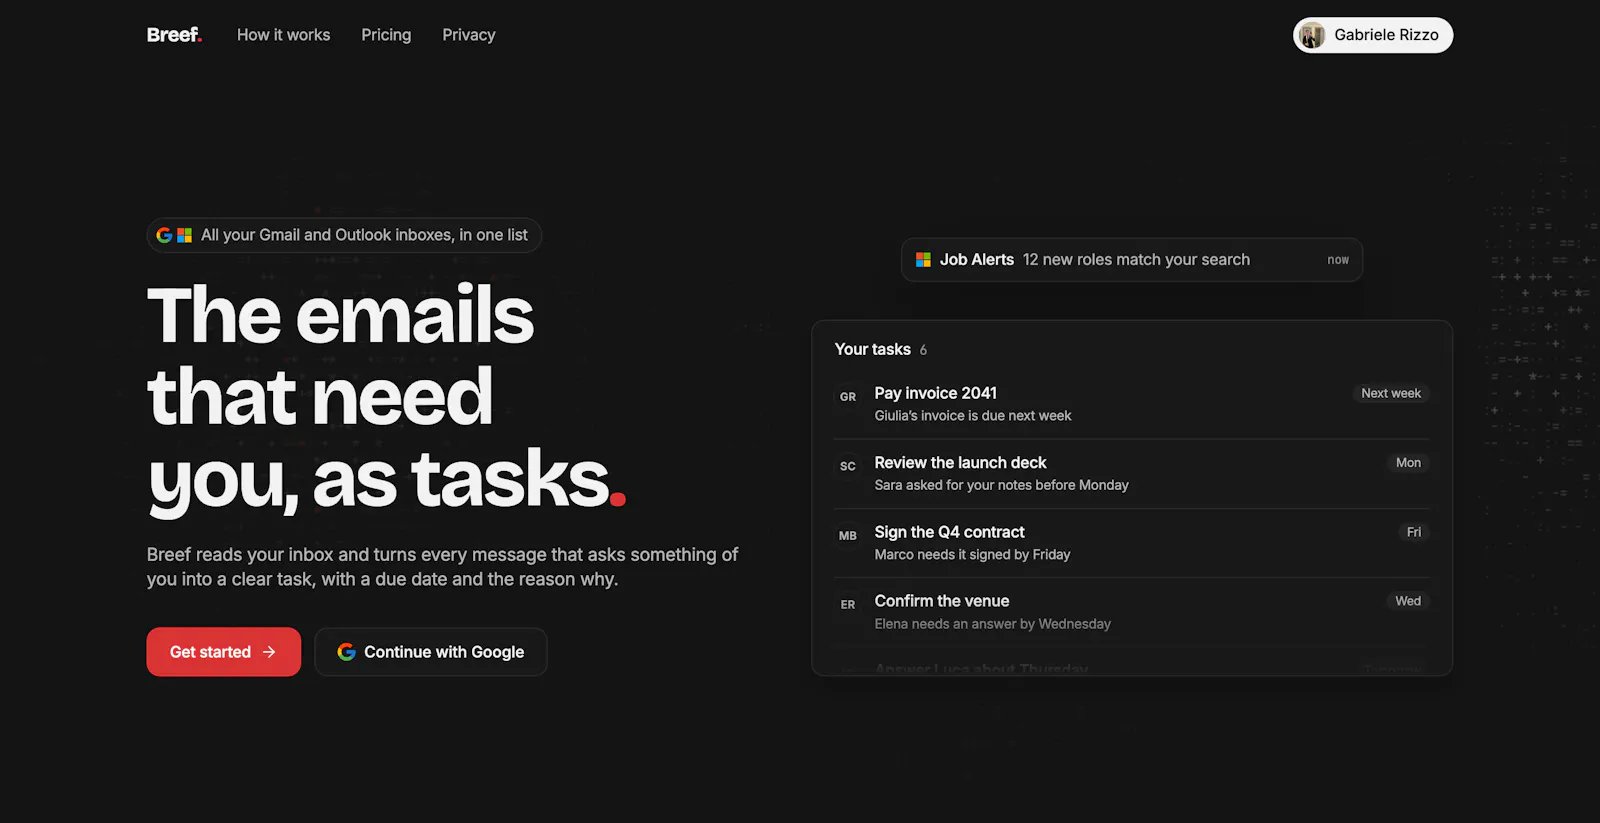Click the Your tasks heading
1600x823 pixels.
[x=873, y=349]
